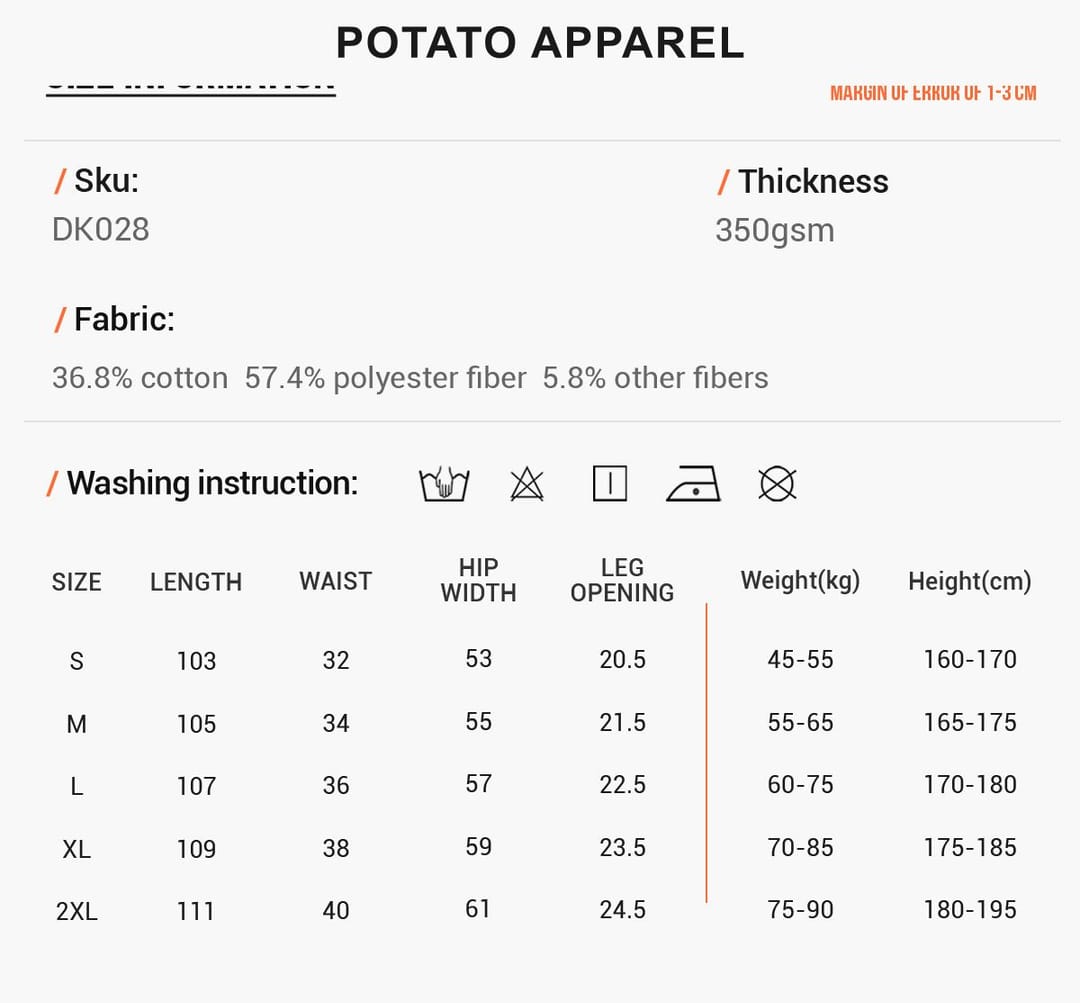Image resolution: width=1080 pixels, height=1003 pixels.
Task: Select the 2XL size row label
Action: (76, 911)
